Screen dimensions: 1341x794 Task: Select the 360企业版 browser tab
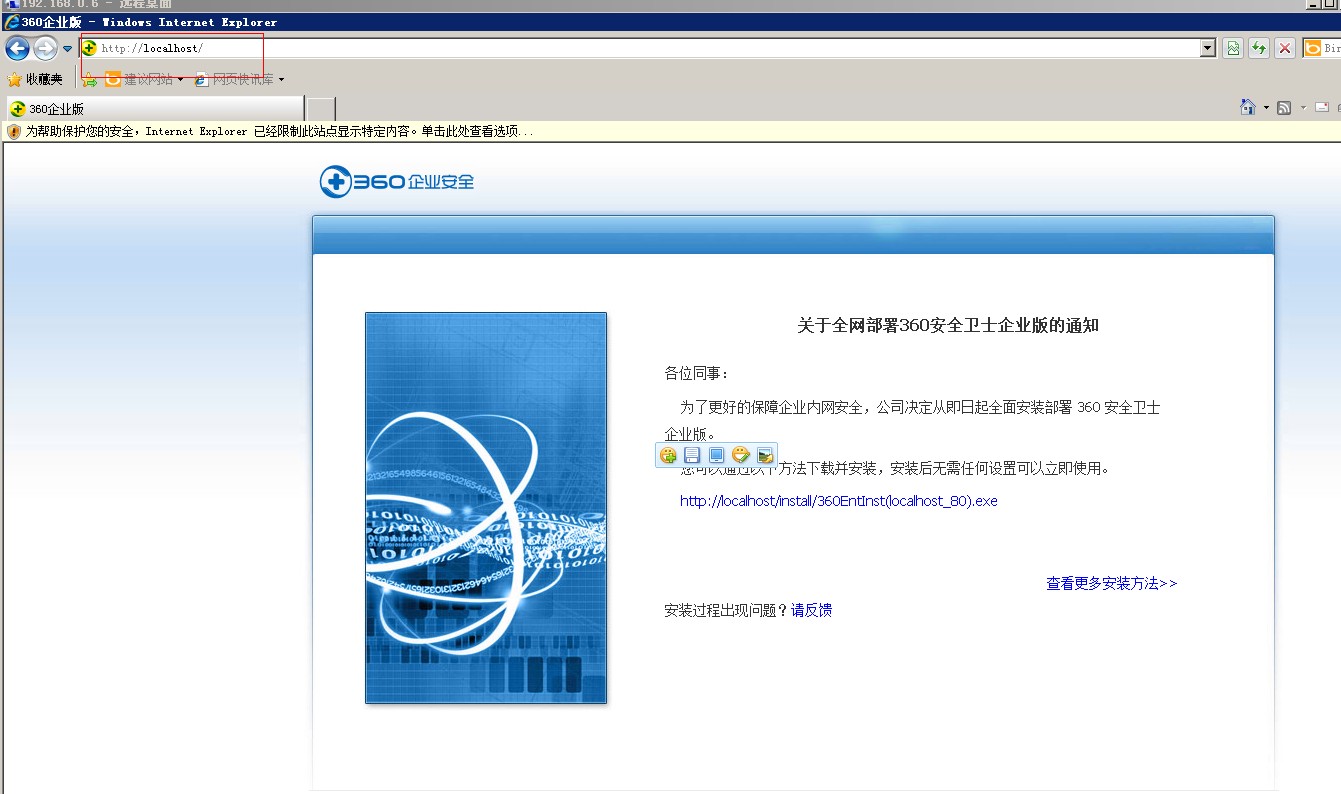tap(155, 109)
